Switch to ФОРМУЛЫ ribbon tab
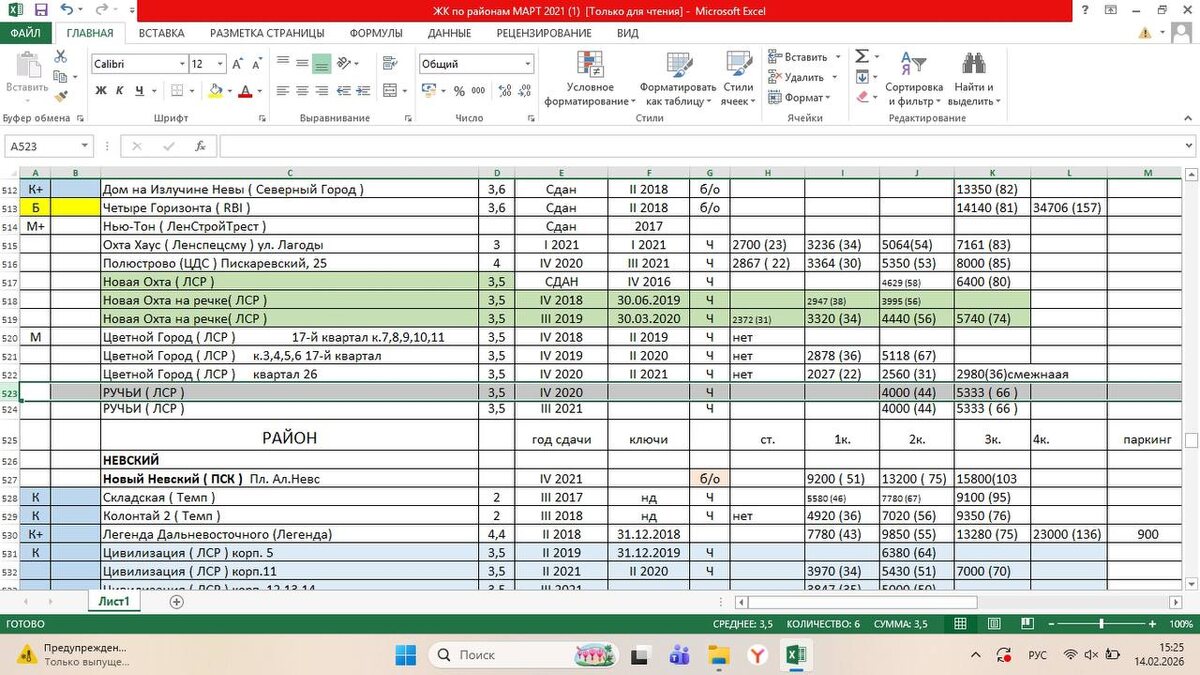The width and height of the screenshot is (1200, 675). pyautogui.click(x=376, y=33)
